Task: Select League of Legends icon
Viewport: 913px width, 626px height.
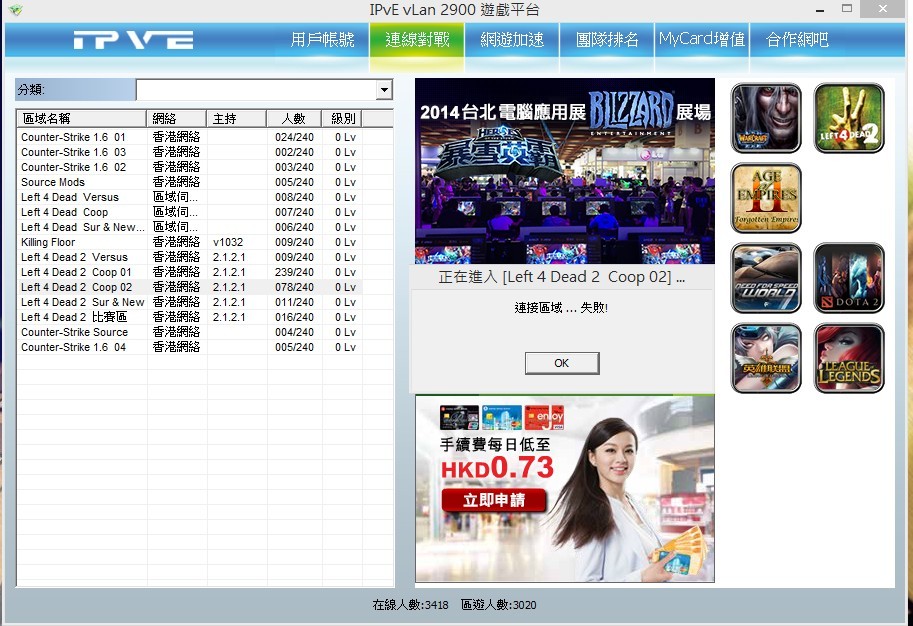Action: (849, 358)
